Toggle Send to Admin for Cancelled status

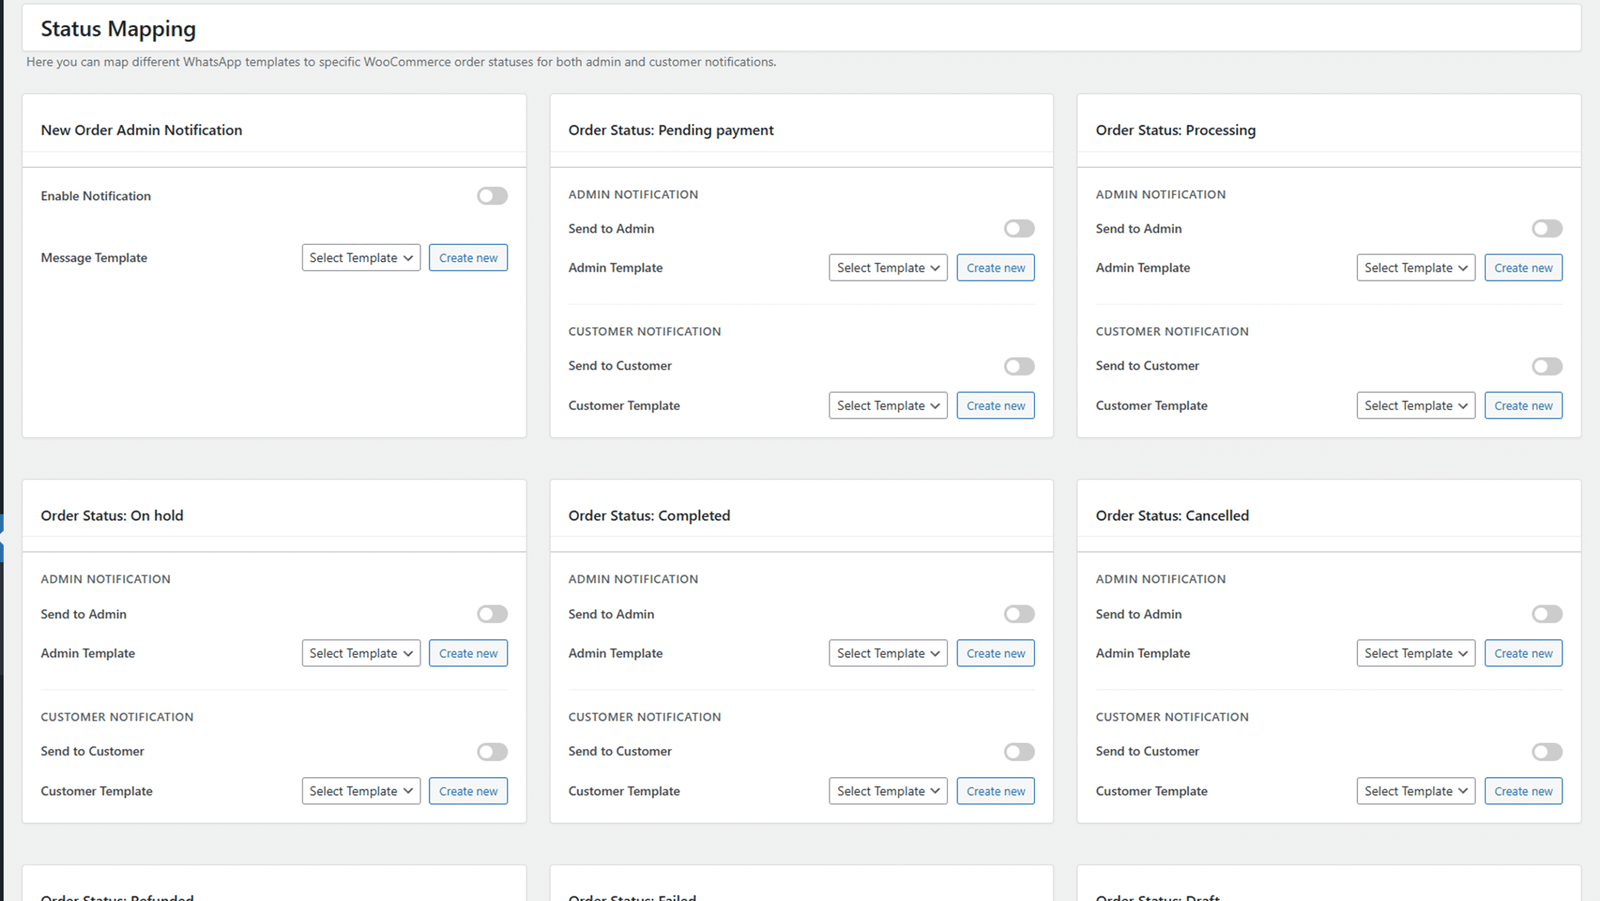[1546, 614]
